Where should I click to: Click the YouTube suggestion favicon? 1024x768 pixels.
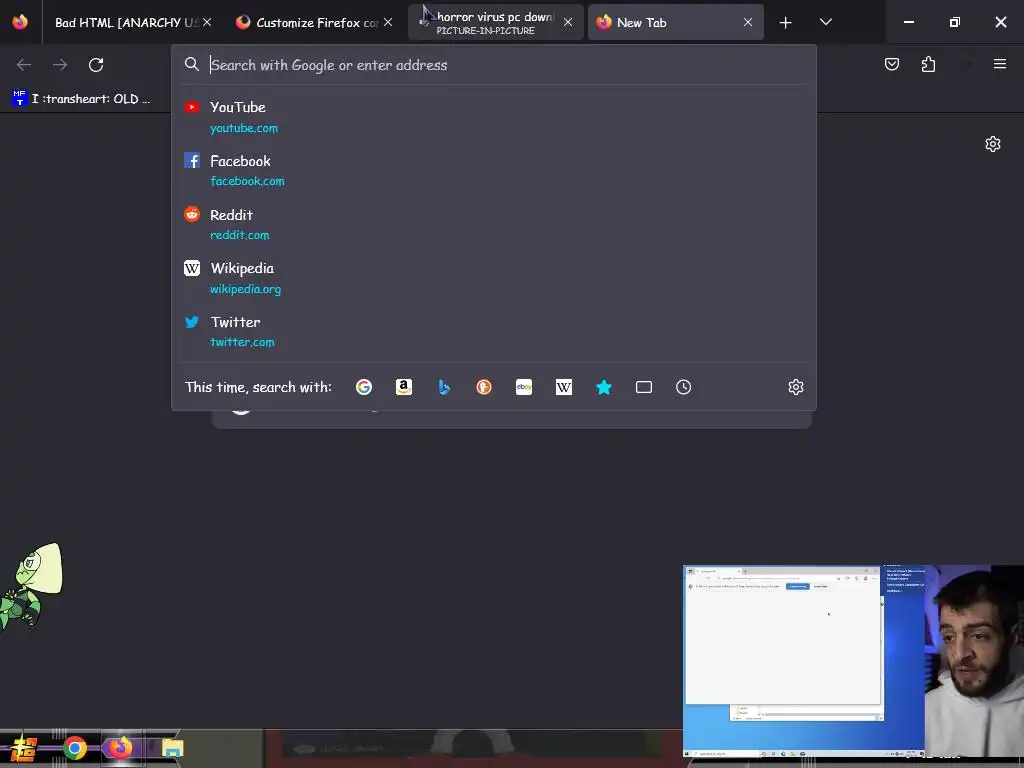pos(191,107)
